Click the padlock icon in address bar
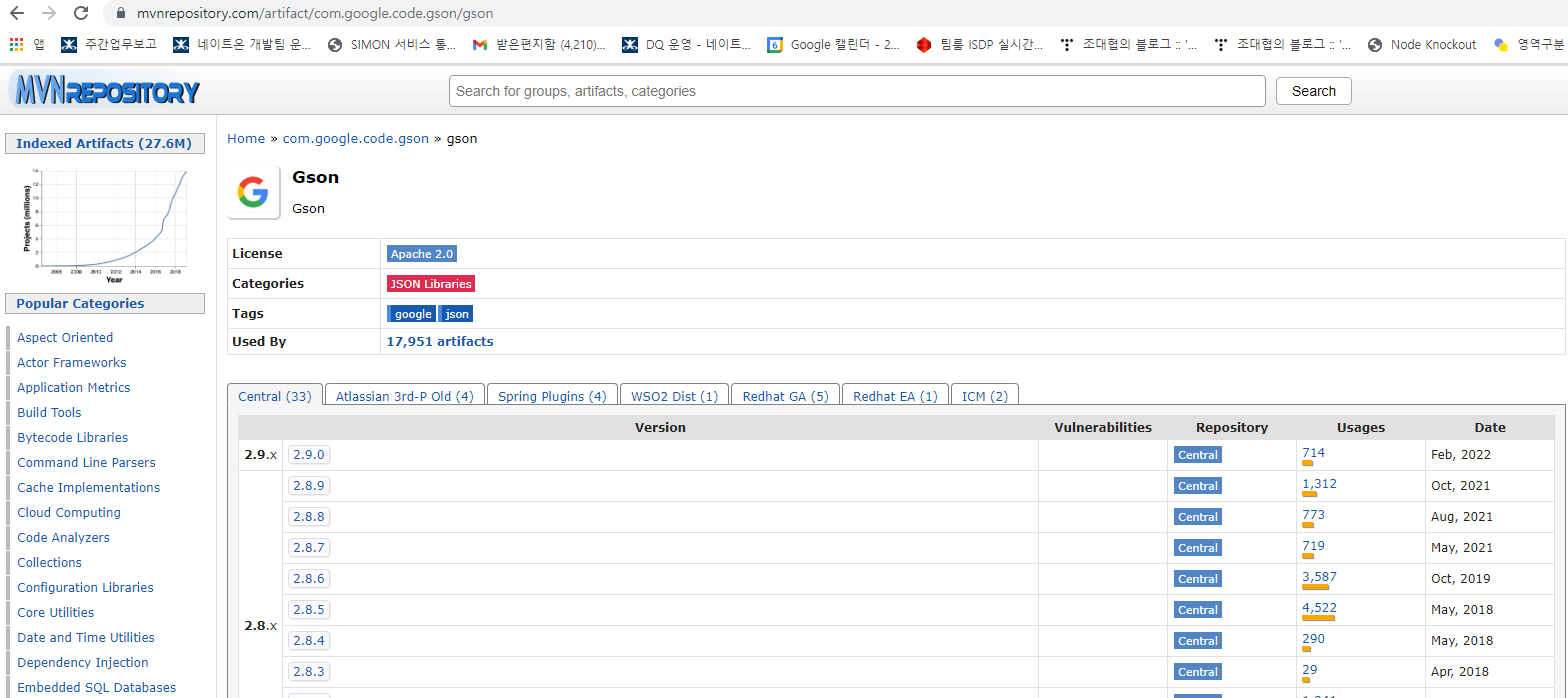Image resolution: width=1568 pixels, height=698 pixels. [121, 14]
